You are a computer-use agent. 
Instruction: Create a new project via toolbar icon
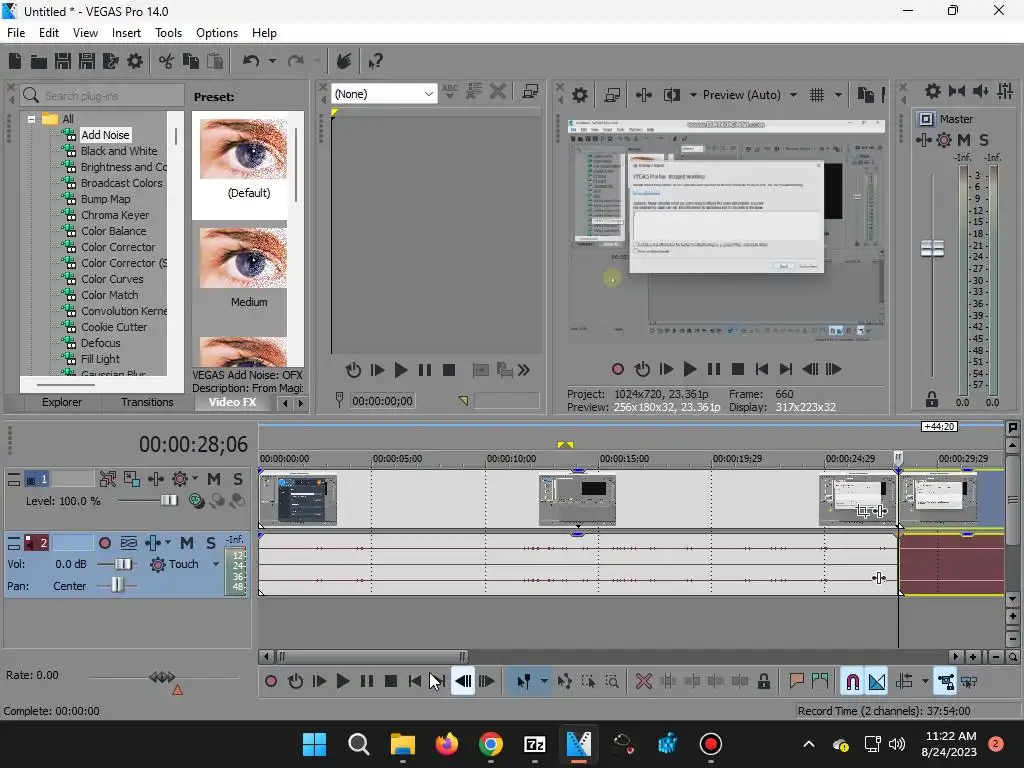(x=14, y=61)
